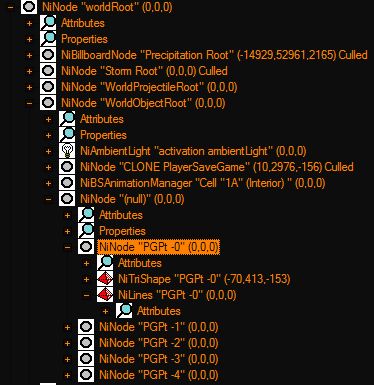This screenshot has width=374, height=385.
Task: Click the NiAmbientLight lightbulb icon
Action: (x=67, y=151)
